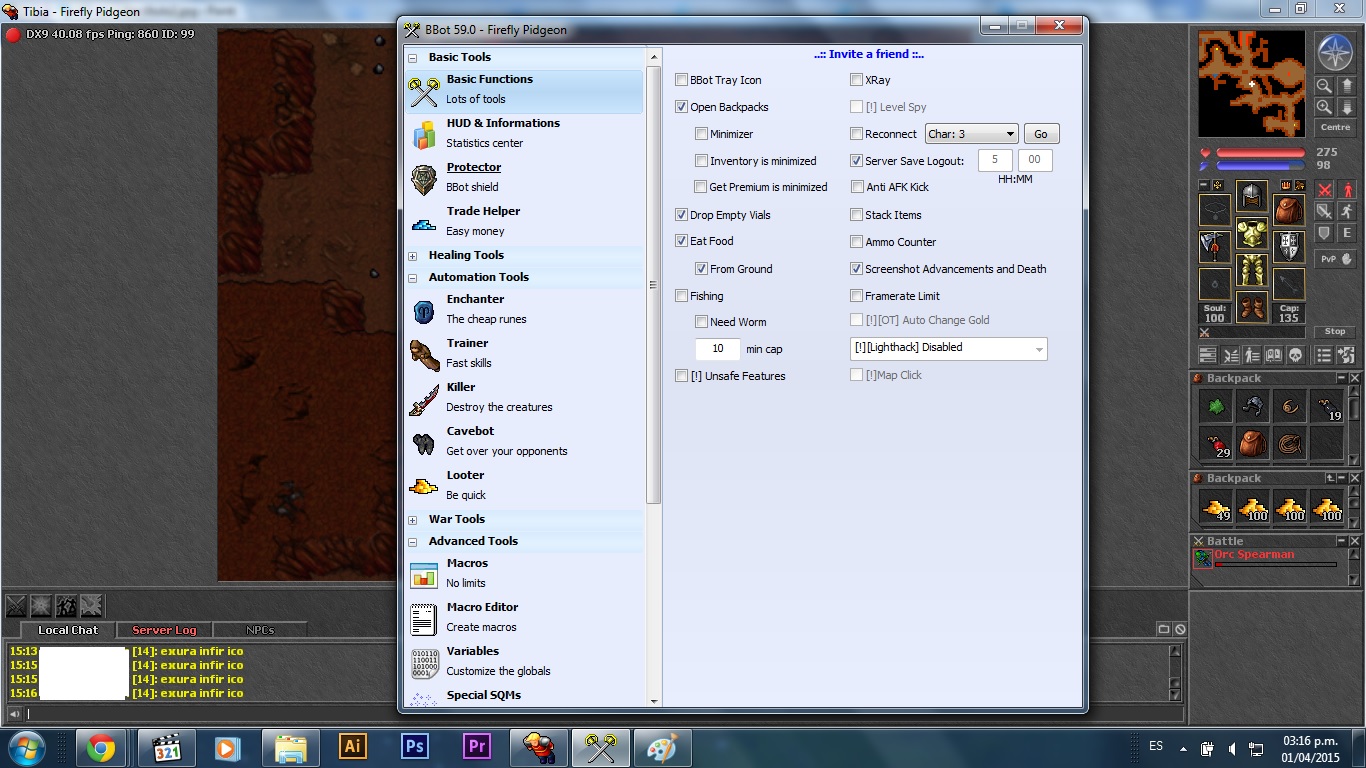Open Photoshop from the taskbar
This screenshot has height=768, width=1366.
(x=414, y=747)
